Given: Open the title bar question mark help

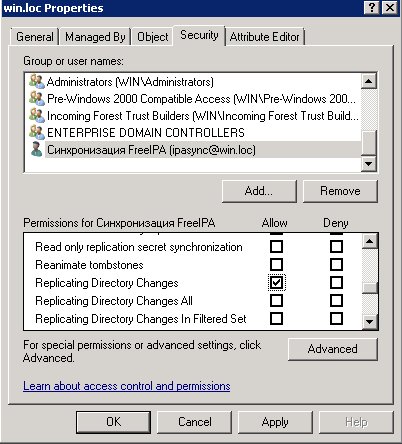Looking at the screenshot, I should pos(372,8).
